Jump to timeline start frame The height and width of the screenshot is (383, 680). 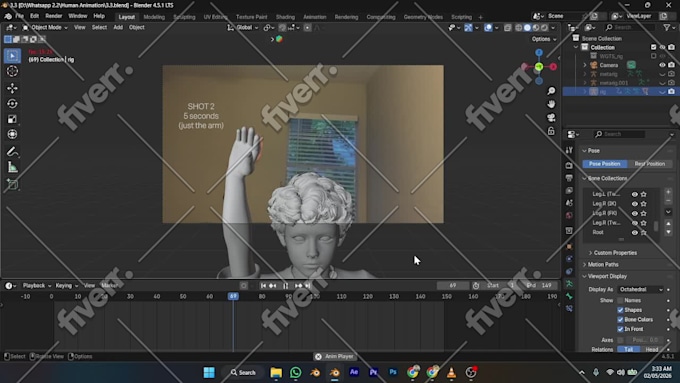[263, 285]
